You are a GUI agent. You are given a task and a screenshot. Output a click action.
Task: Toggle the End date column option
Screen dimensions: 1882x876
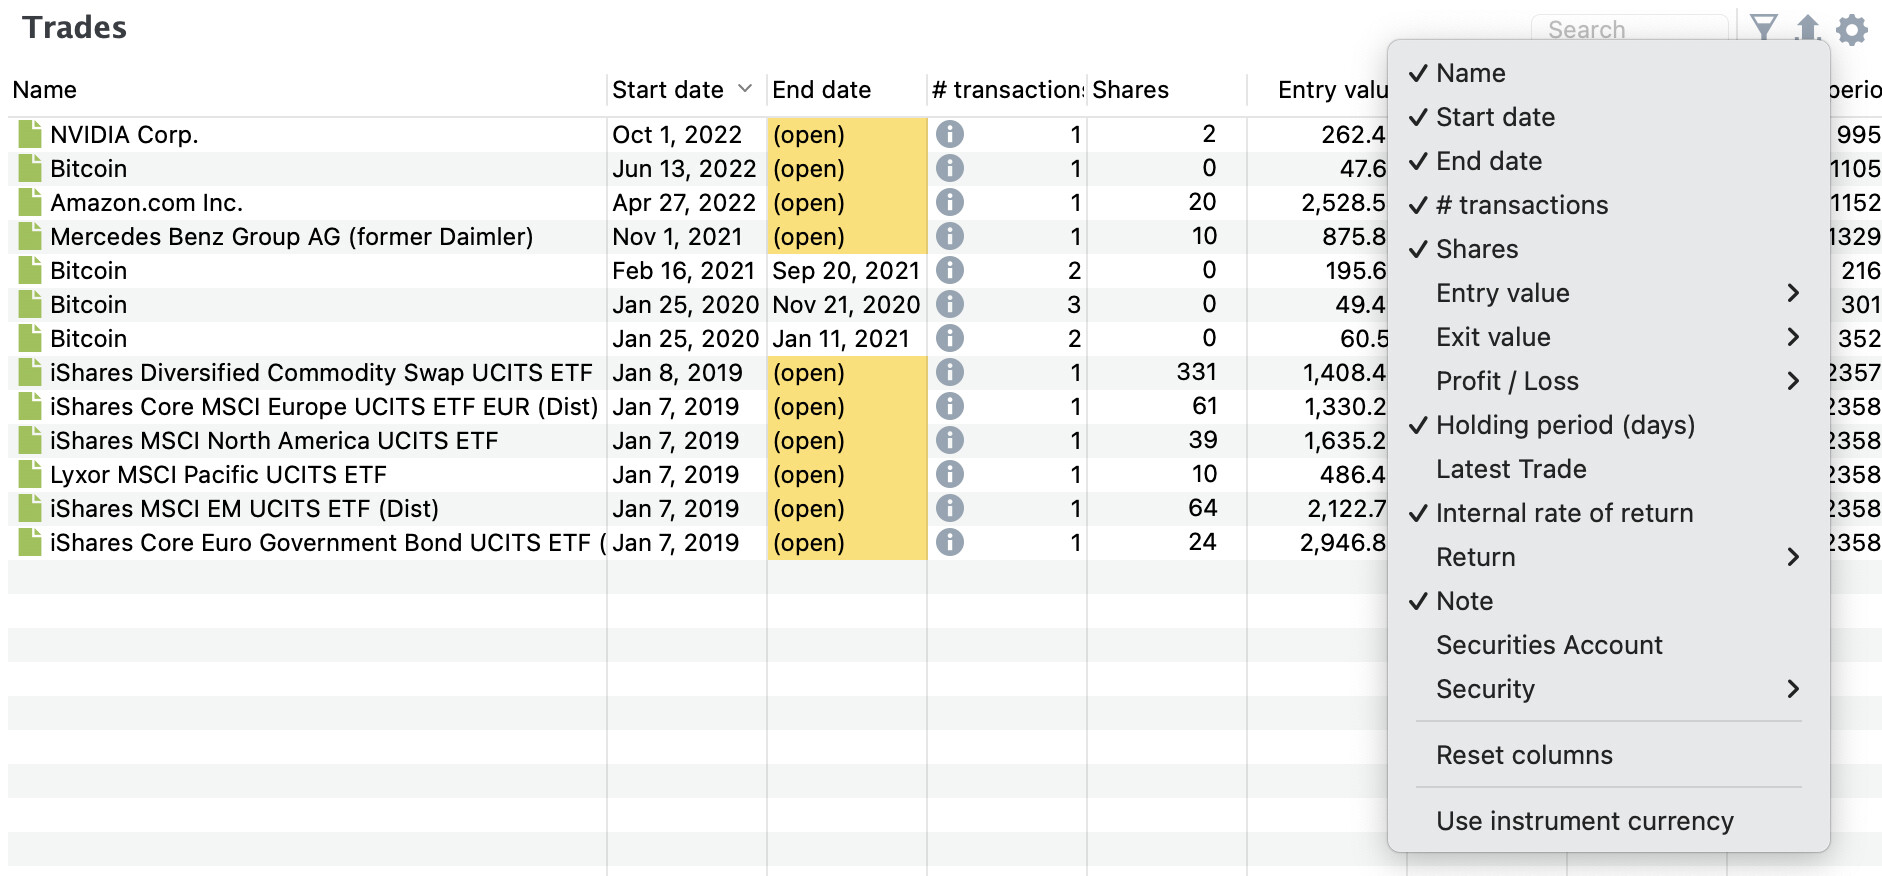pyautogui.click(x=1608, y=161)
